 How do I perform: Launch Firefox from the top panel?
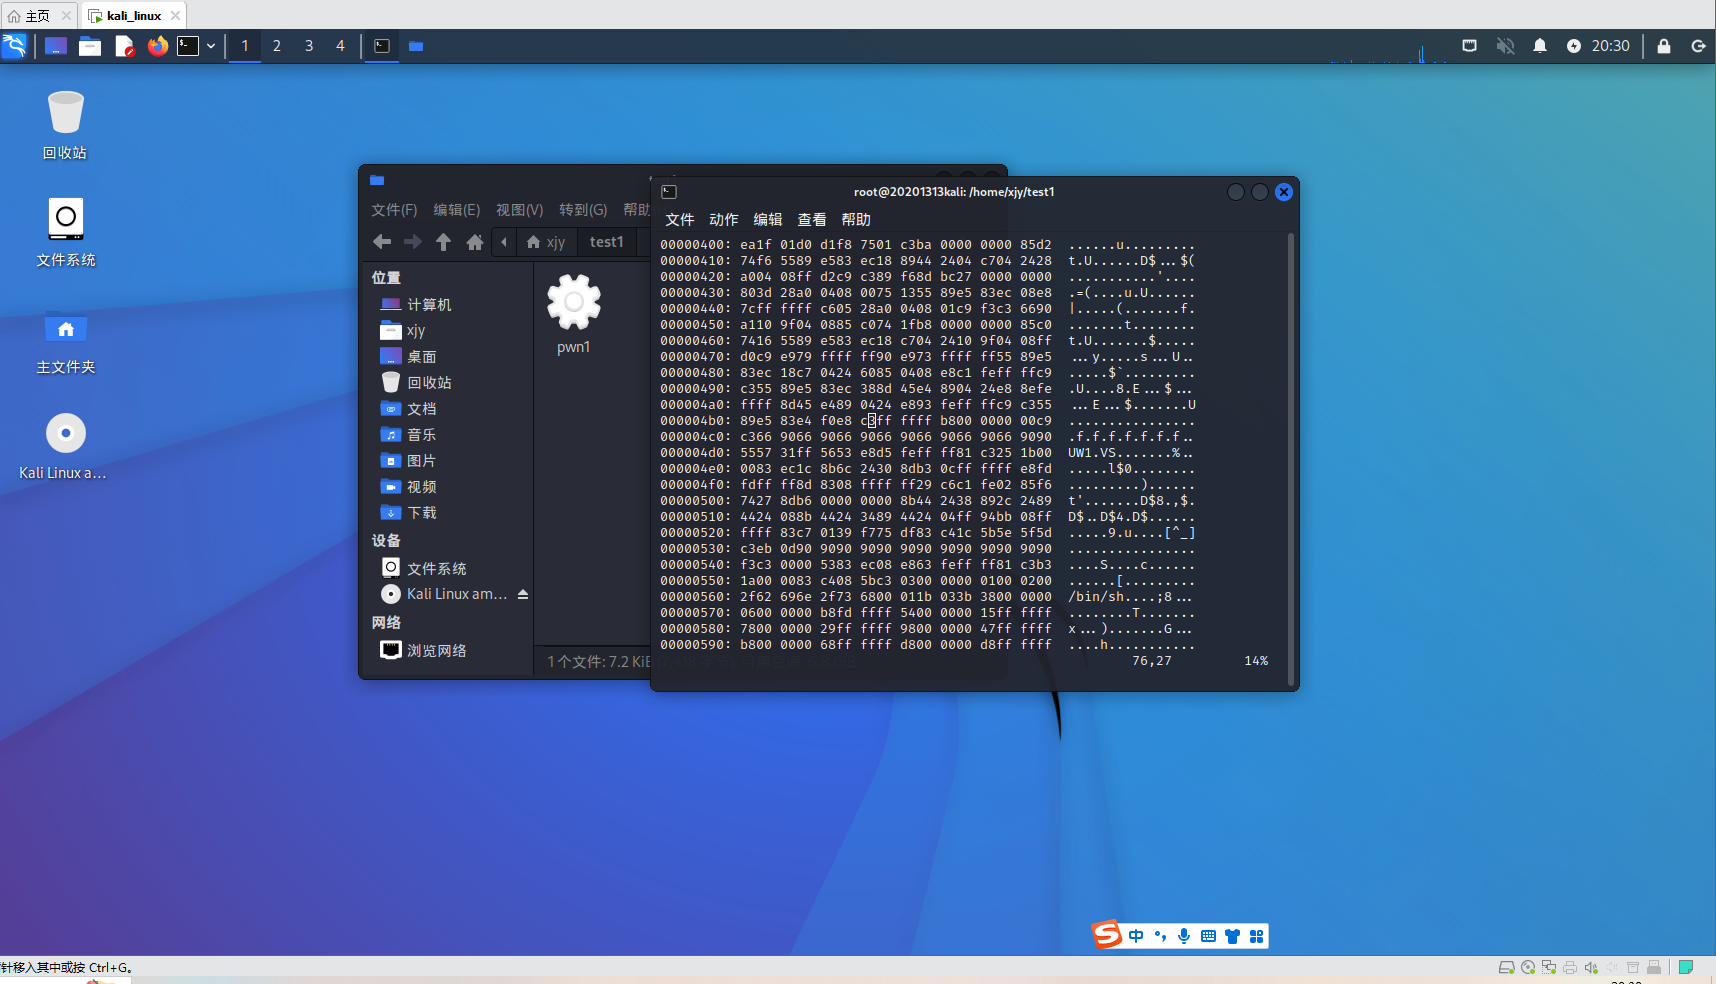(x=157, y=46)
